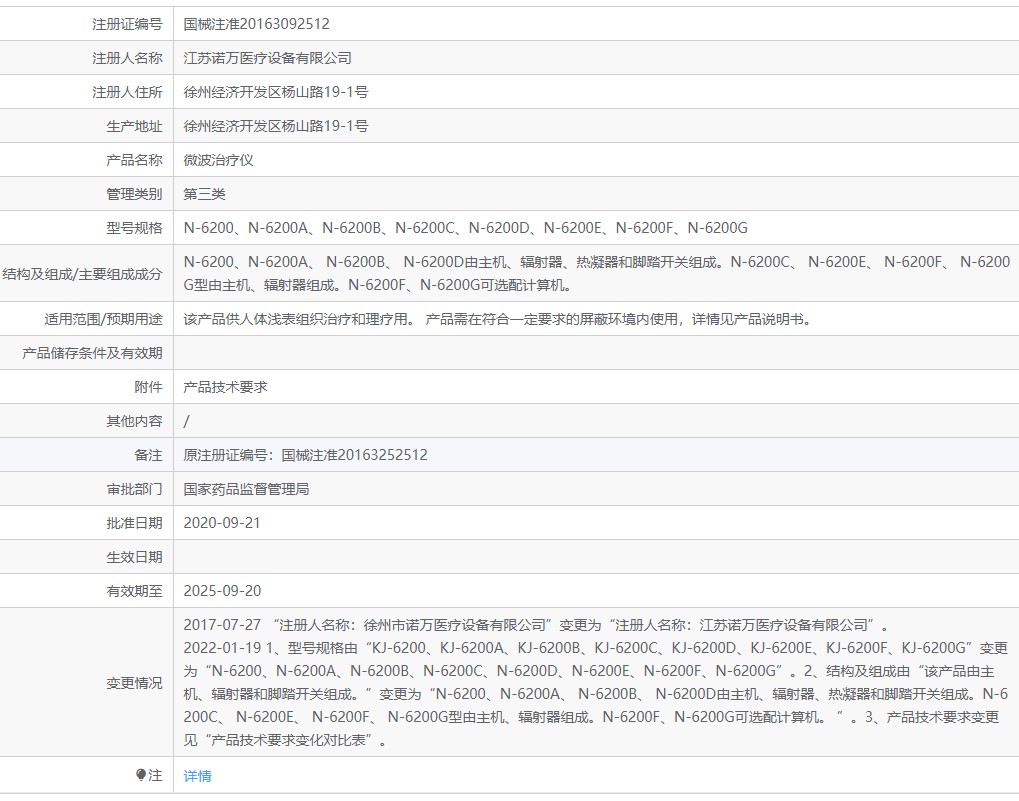Image resolution: width=1019 pixels, height=801 pixels.
Task: Click the 备注 label
Action: [x=148, y=455]
